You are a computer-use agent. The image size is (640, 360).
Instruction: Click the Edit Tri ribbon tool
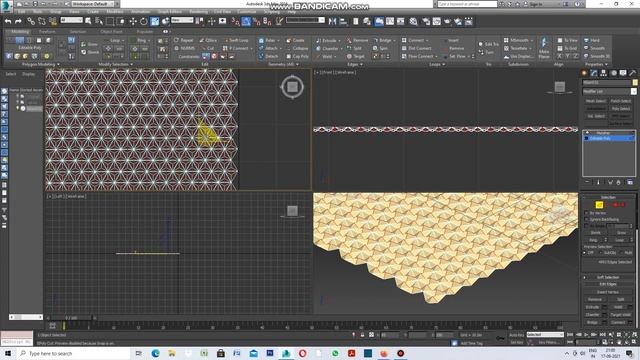(489, 44)
